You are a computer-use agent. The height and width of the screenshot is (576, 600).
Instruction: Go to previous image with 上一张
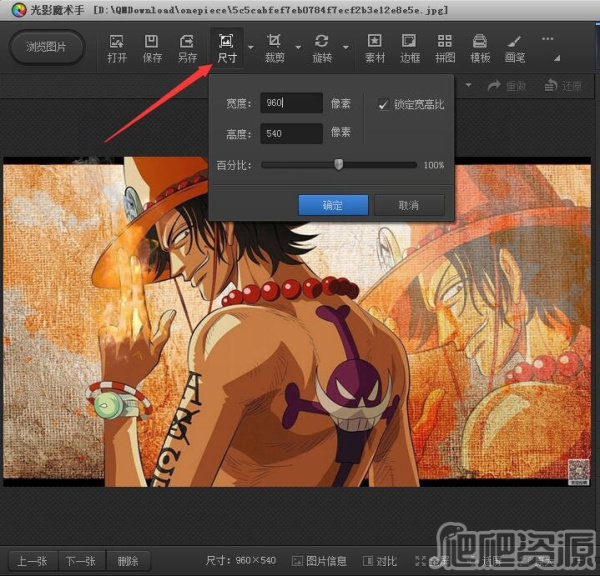click(x=33, y=561)
